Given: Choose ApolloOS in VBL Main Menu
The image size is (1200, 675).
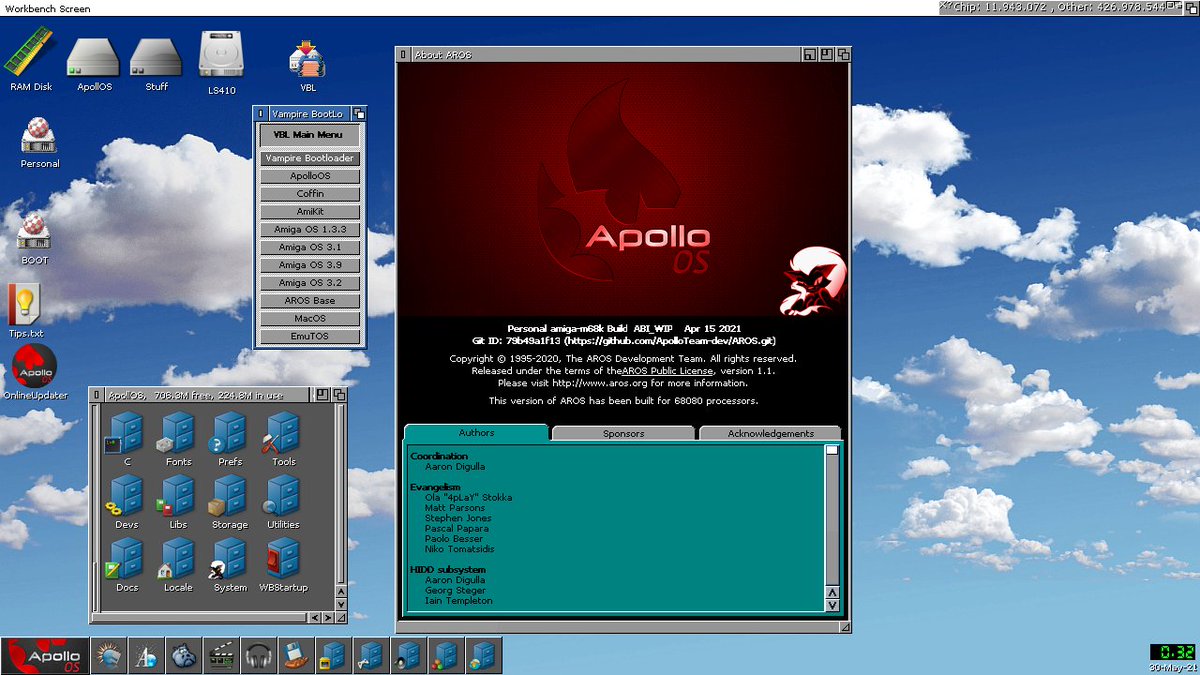Looking at the screenshot, I should [x=310, y=176].
